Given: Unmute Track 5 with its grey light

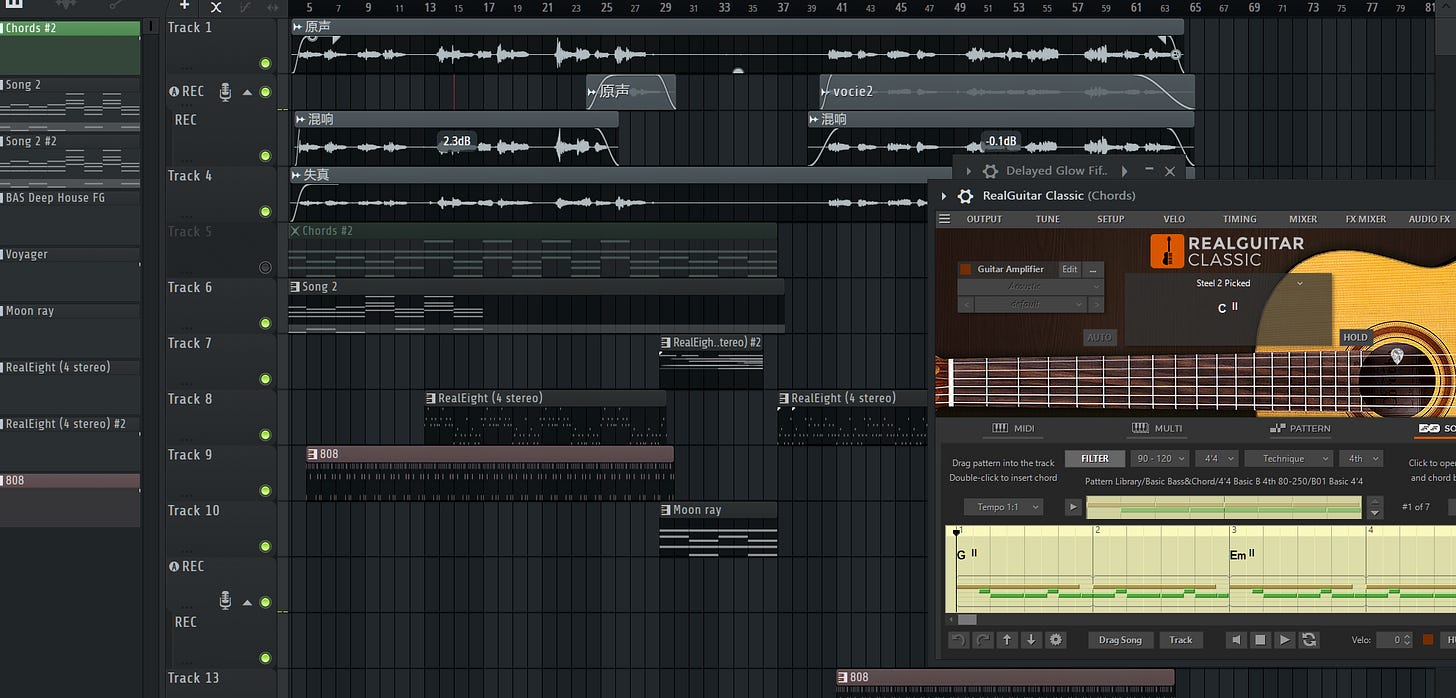Looking at the screenshot, I should coord(265,267).
